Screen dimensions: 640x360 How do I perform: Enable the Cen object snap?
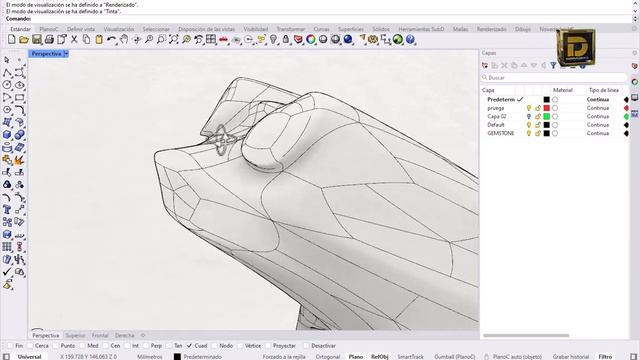(106, 346)
